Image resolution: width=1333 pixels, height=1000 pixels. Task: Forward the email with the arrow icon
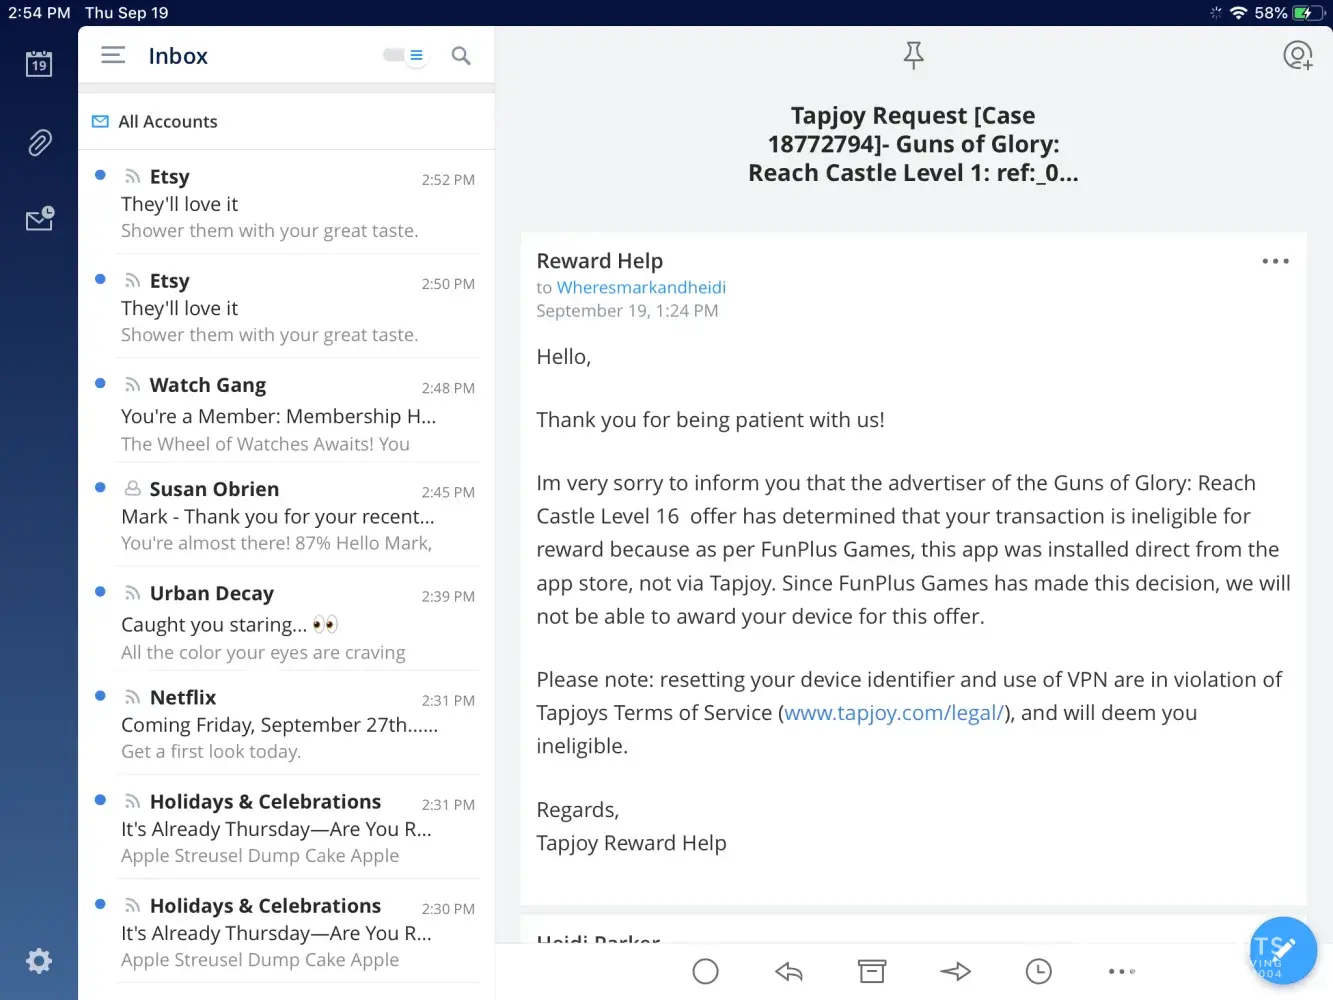pyautogui.click(x=956, y=971)
